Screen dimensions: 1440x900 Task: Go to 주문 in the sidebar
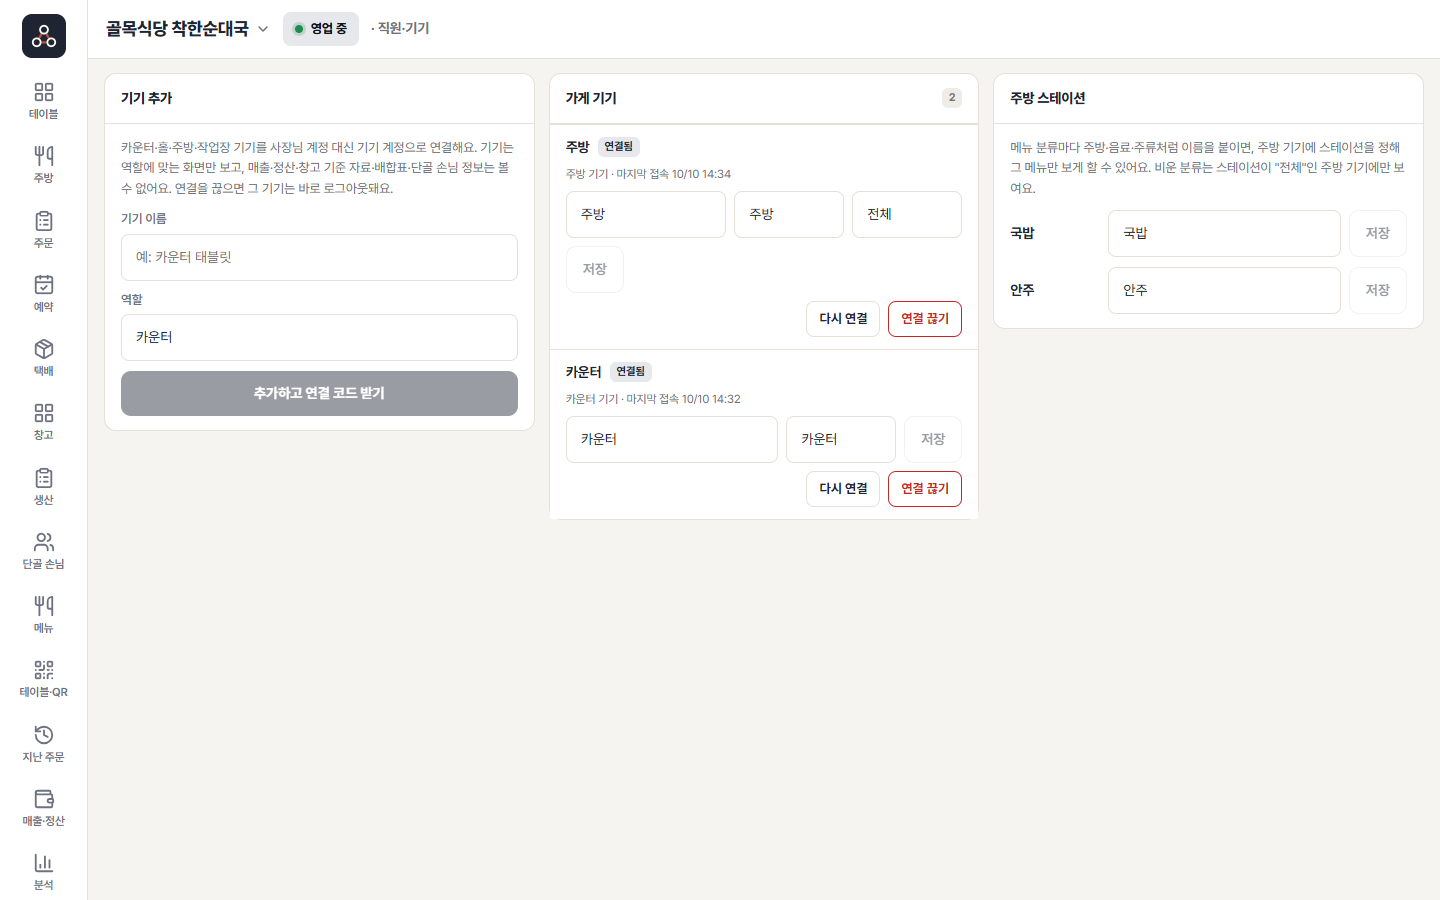tap(44, 230)
